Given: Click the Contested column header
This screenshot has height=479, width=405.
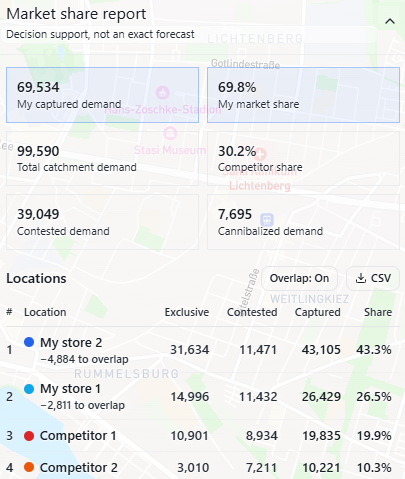Looking at the screenshot, I should [x=252, y=312].
